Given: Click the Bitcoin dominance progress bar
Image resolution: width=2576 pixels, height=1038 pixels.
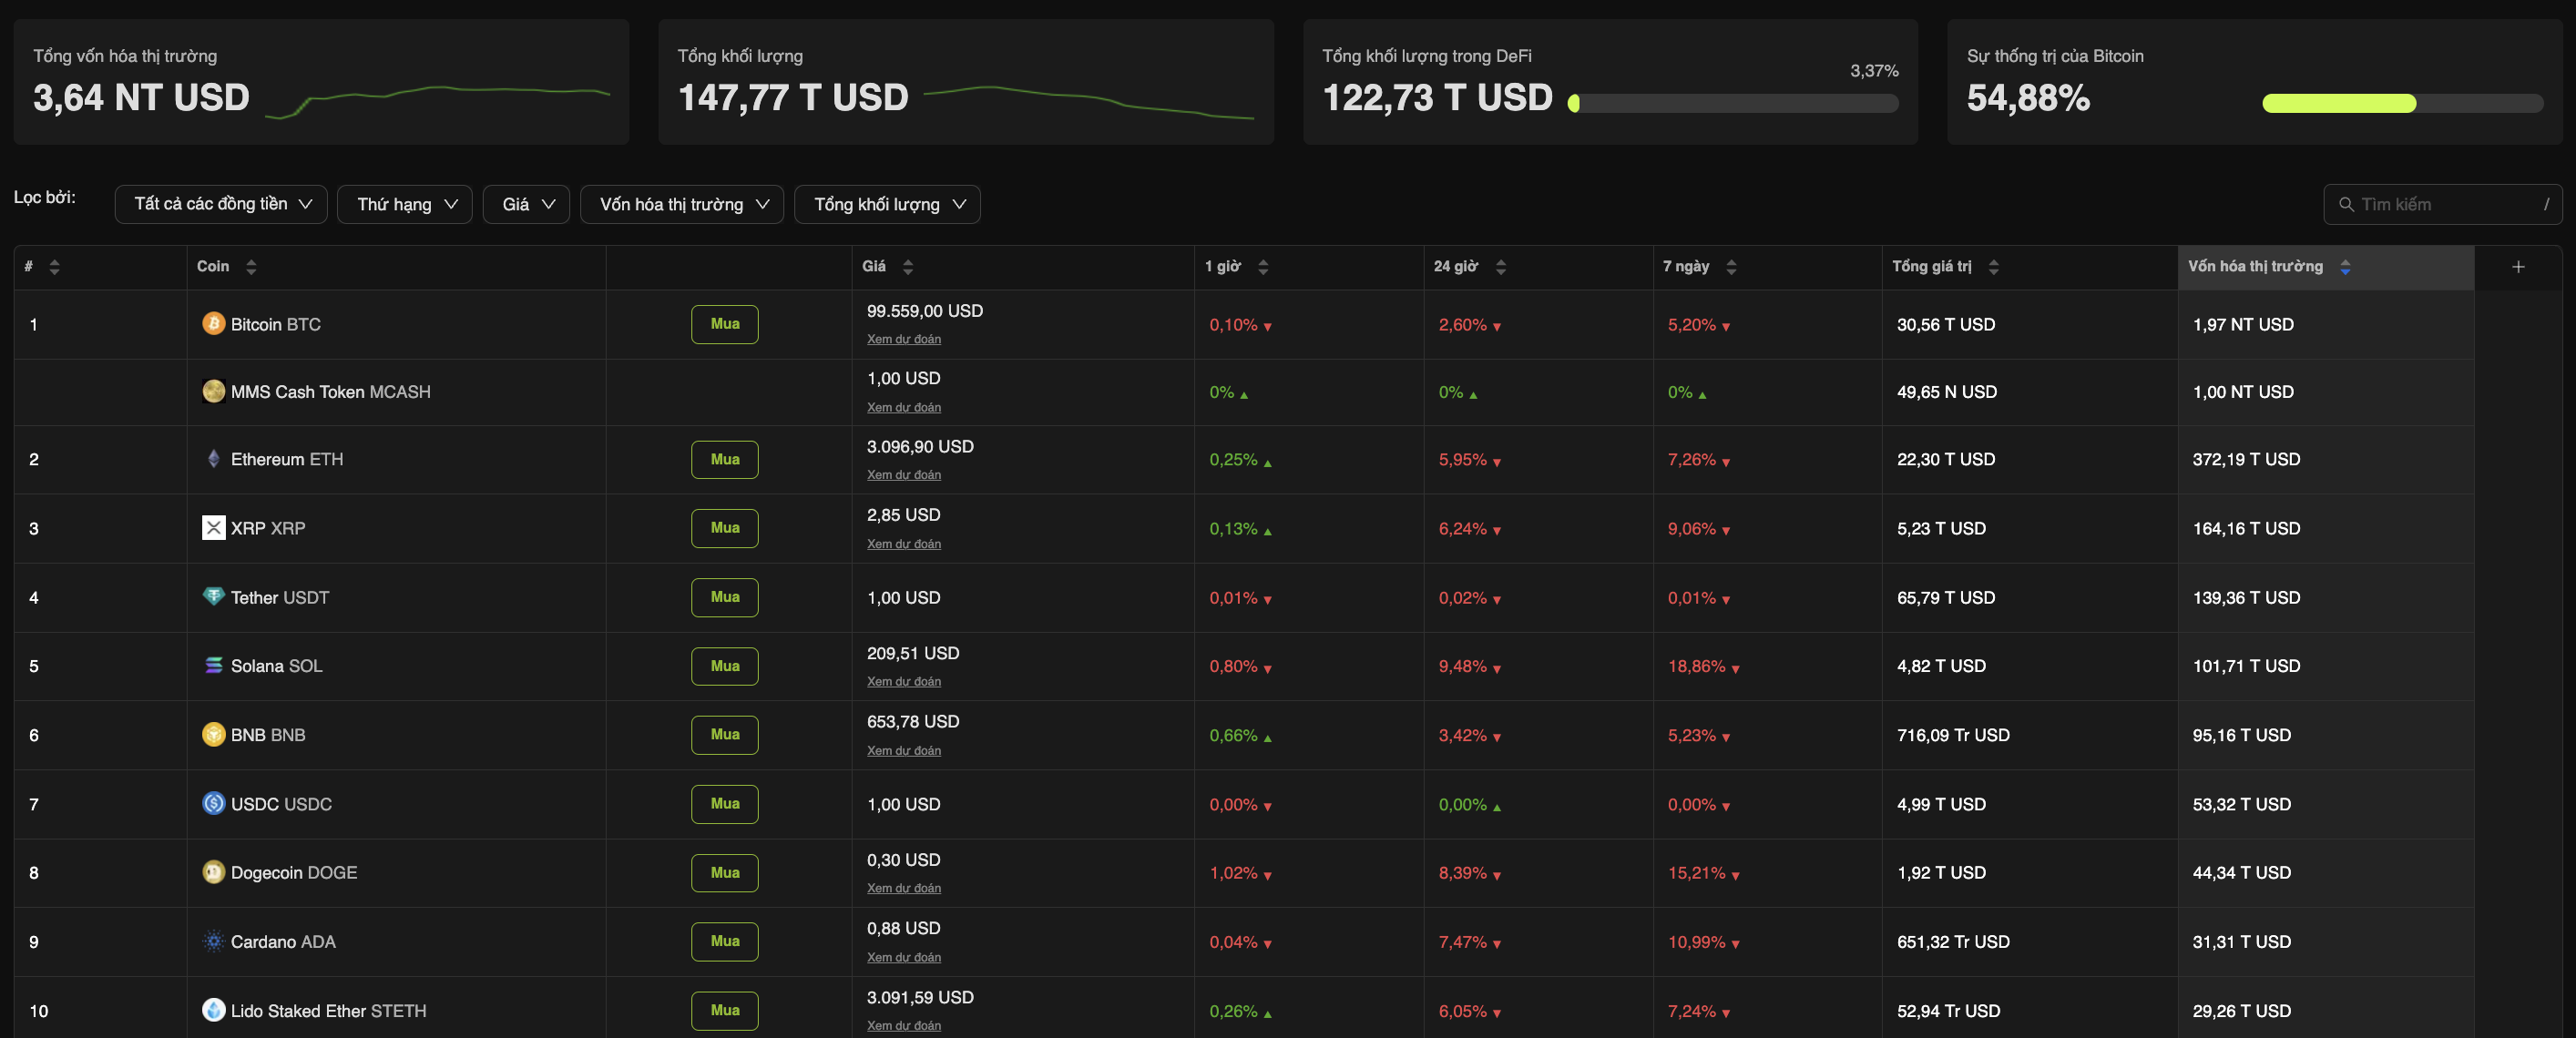Looking at the screenshot, I should tap(2401, 103).
